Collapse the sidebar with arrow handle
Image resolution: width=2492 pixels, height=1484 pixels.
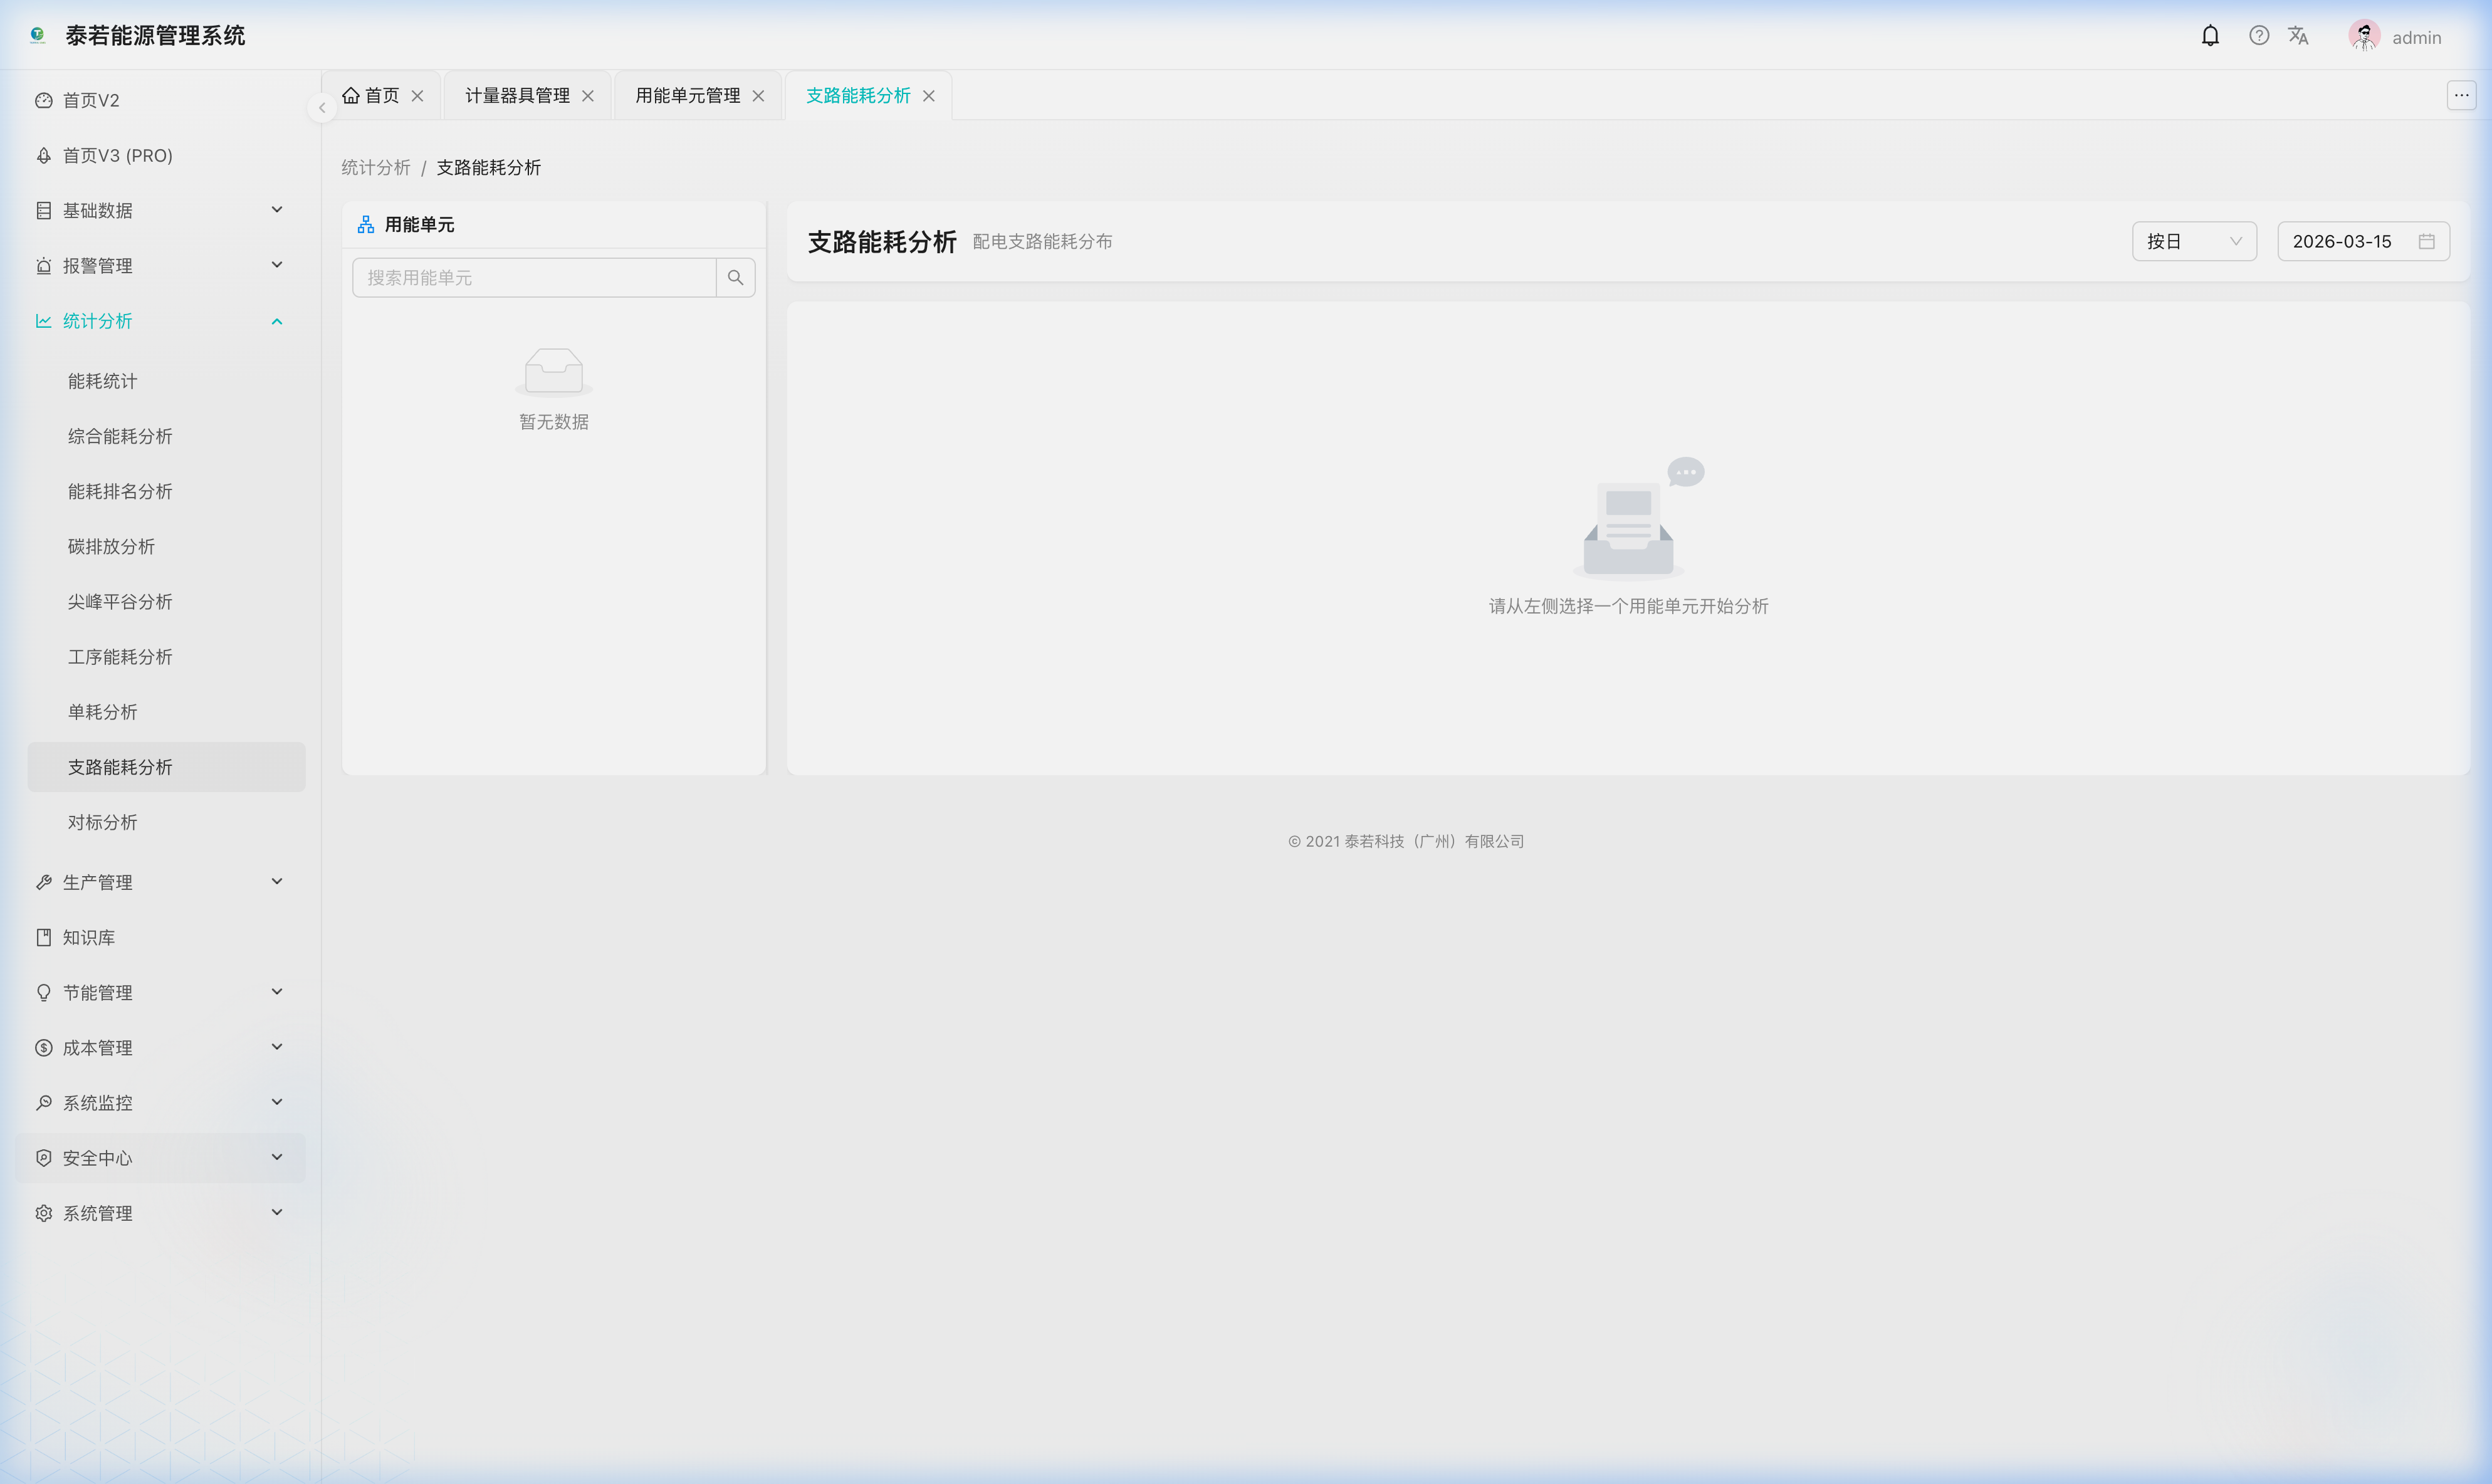(322, 108)
